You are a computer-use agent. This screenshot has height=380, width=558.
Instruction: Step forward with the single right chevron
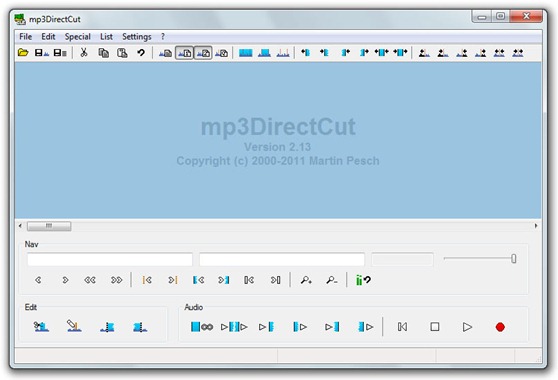click(65, 280)
